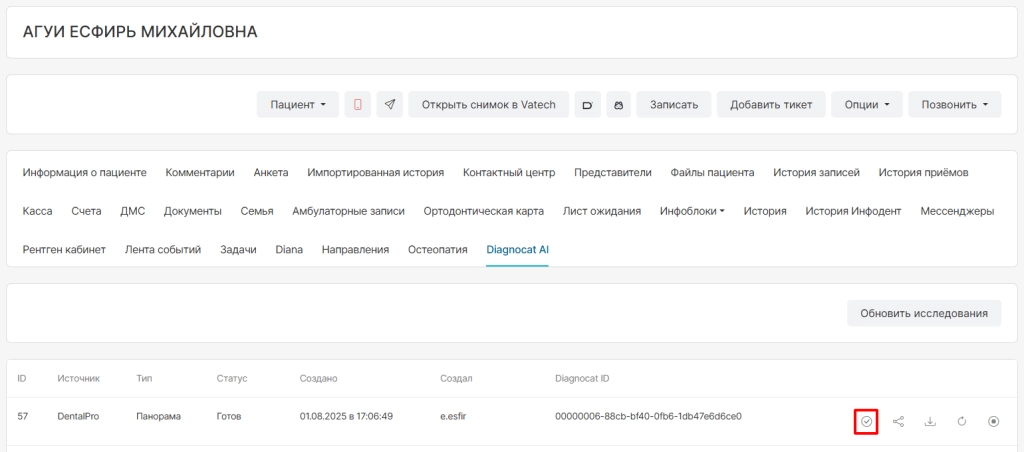Click the red mobile phone icon button
This screenshot has height=452, width=1024.
point(358,105)
